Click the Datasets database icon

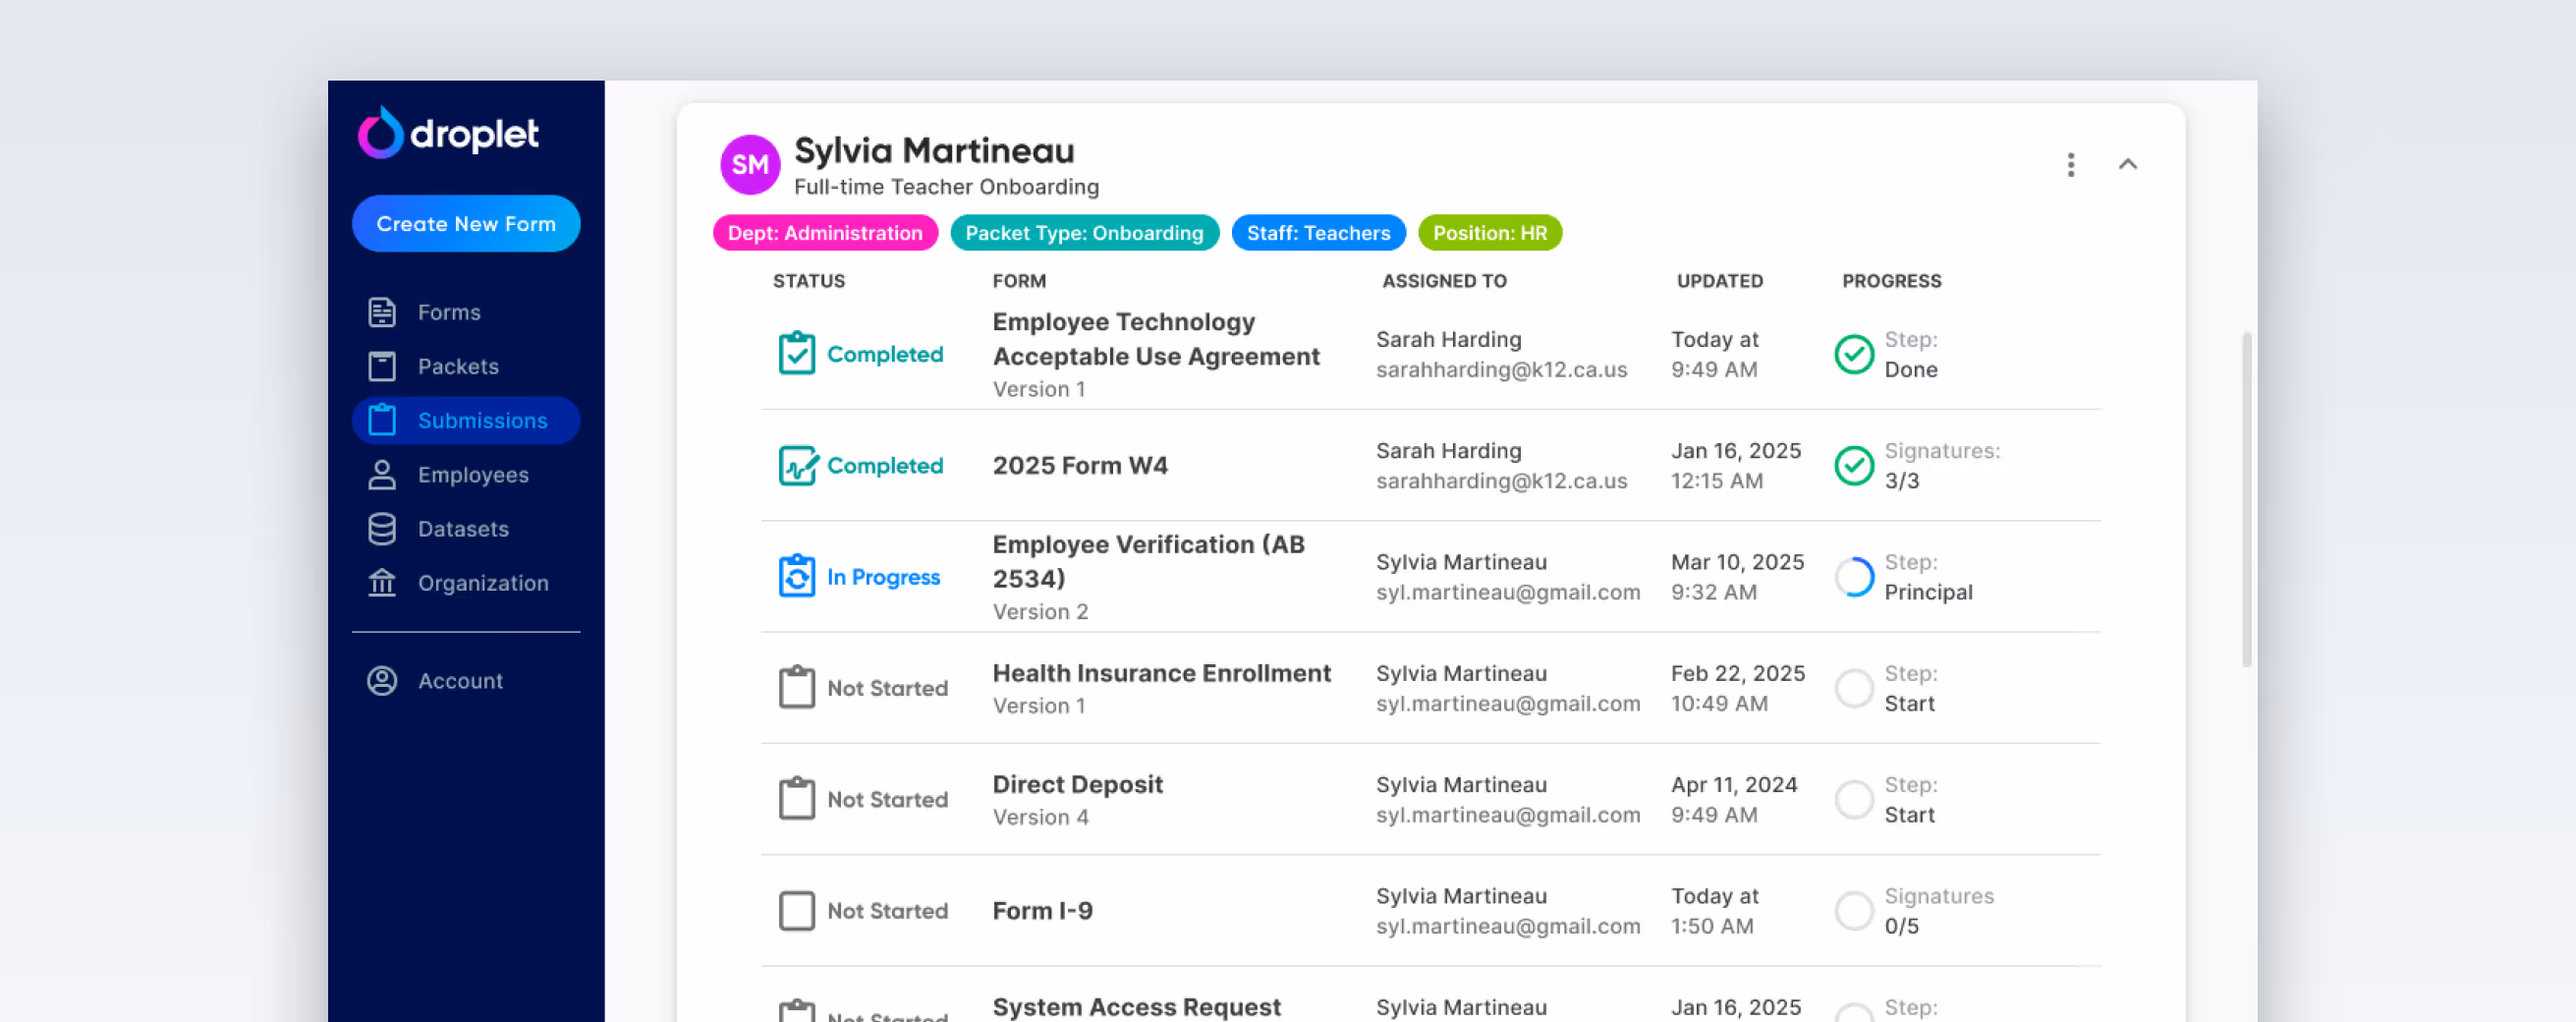[x=382, y=528]
